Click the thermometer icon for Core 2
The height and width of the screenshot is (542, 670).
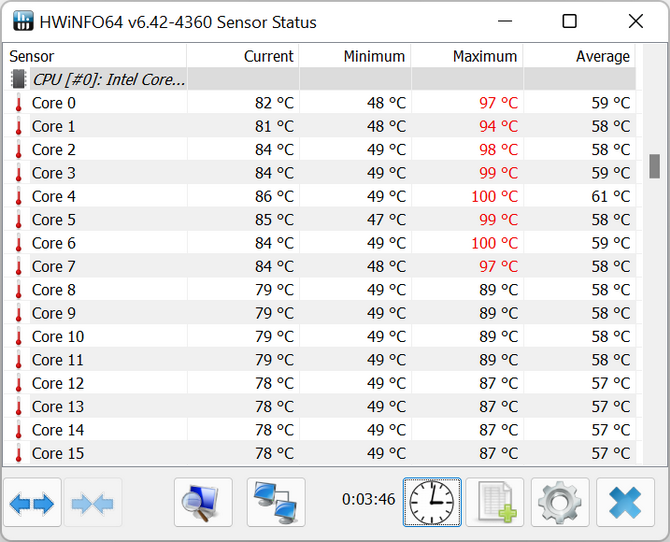point(18,150)
